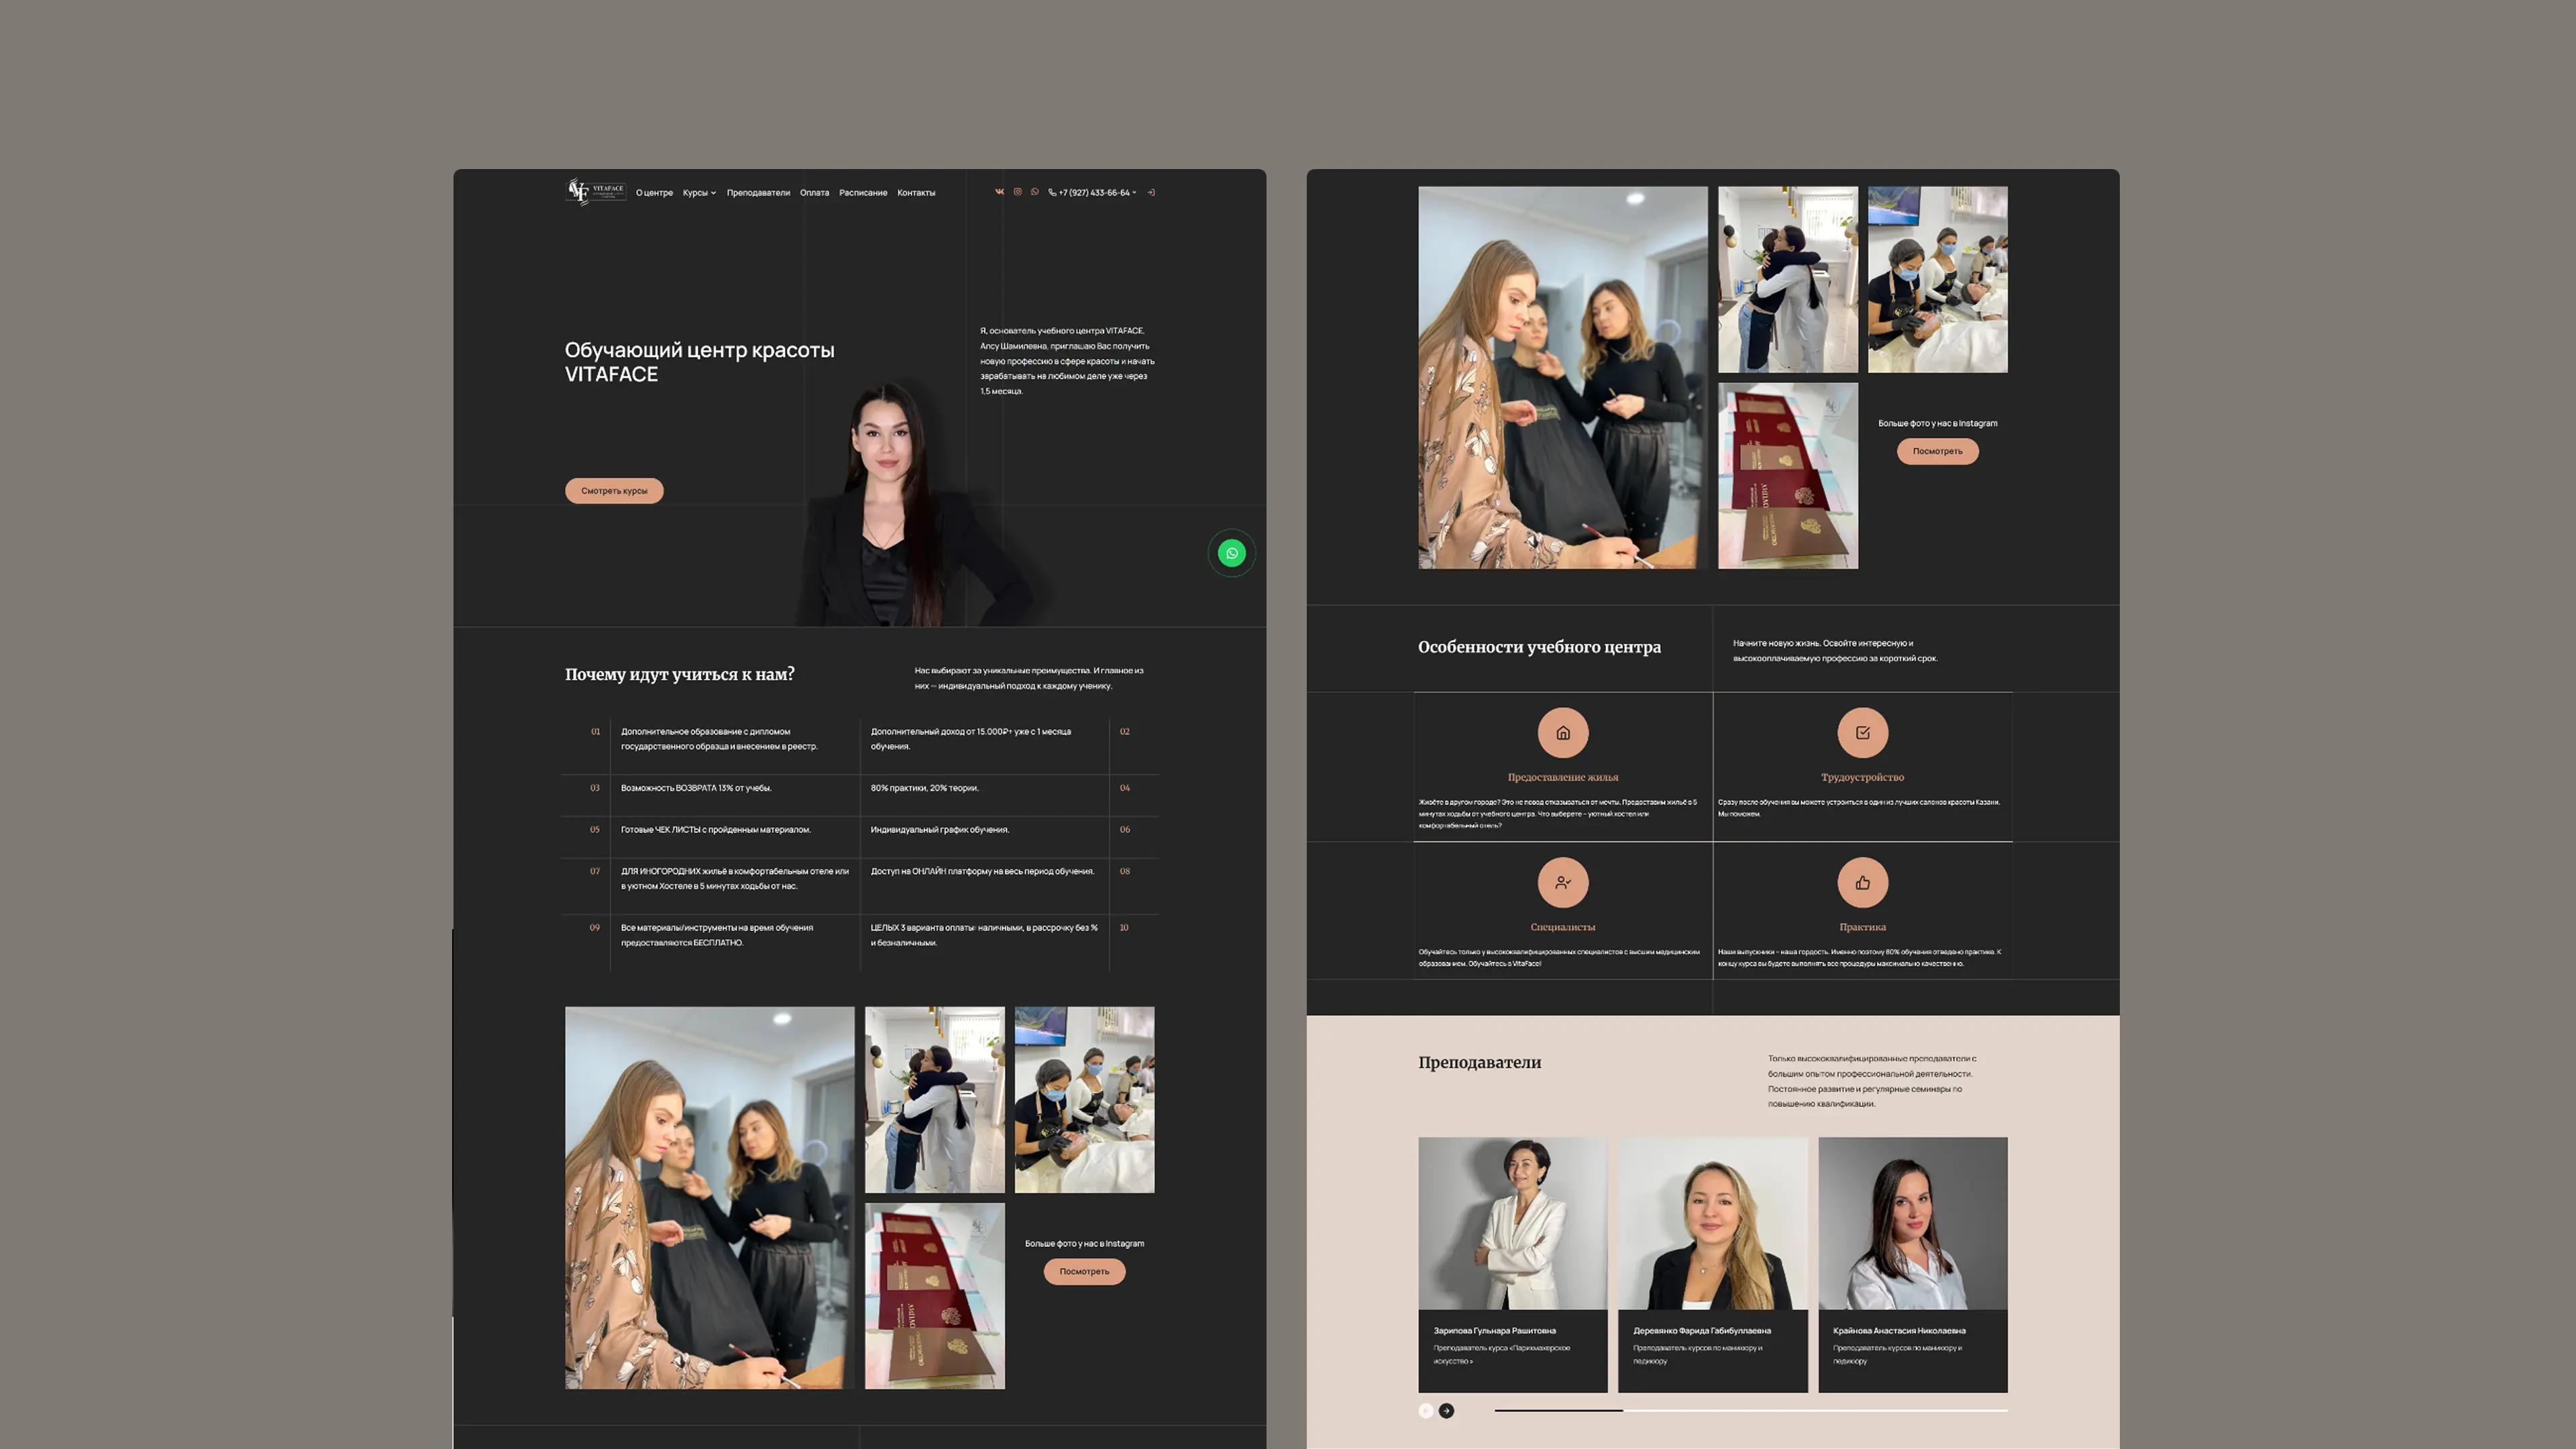Expand the Курсы dropdown menu
The image size is (2576, 1449).
[699, 193]
